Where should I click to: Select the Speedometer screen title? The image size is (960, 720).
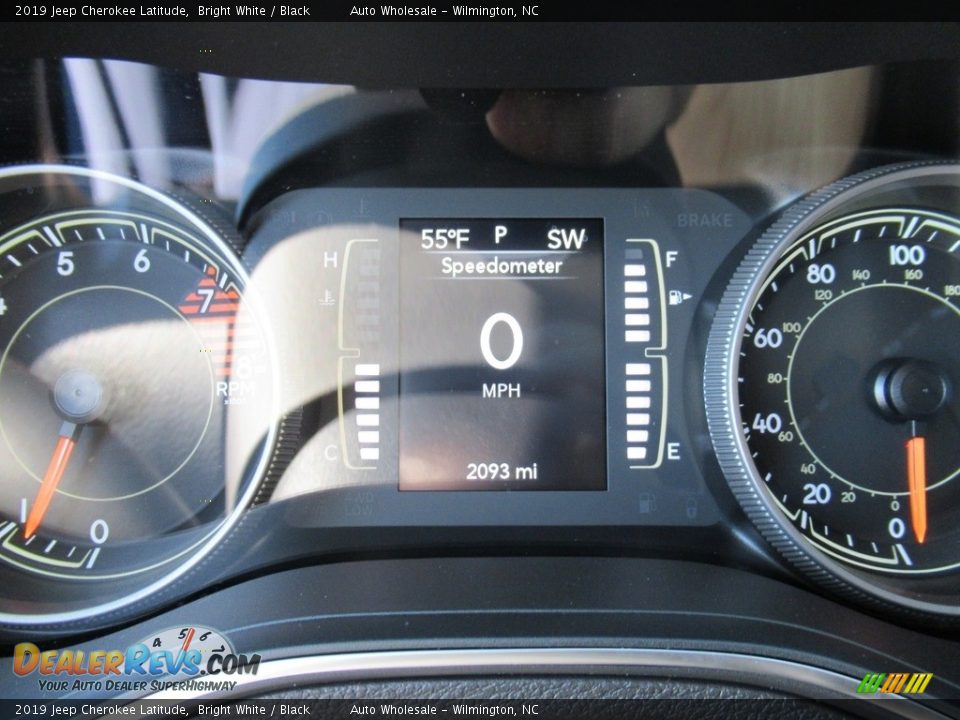501,266
